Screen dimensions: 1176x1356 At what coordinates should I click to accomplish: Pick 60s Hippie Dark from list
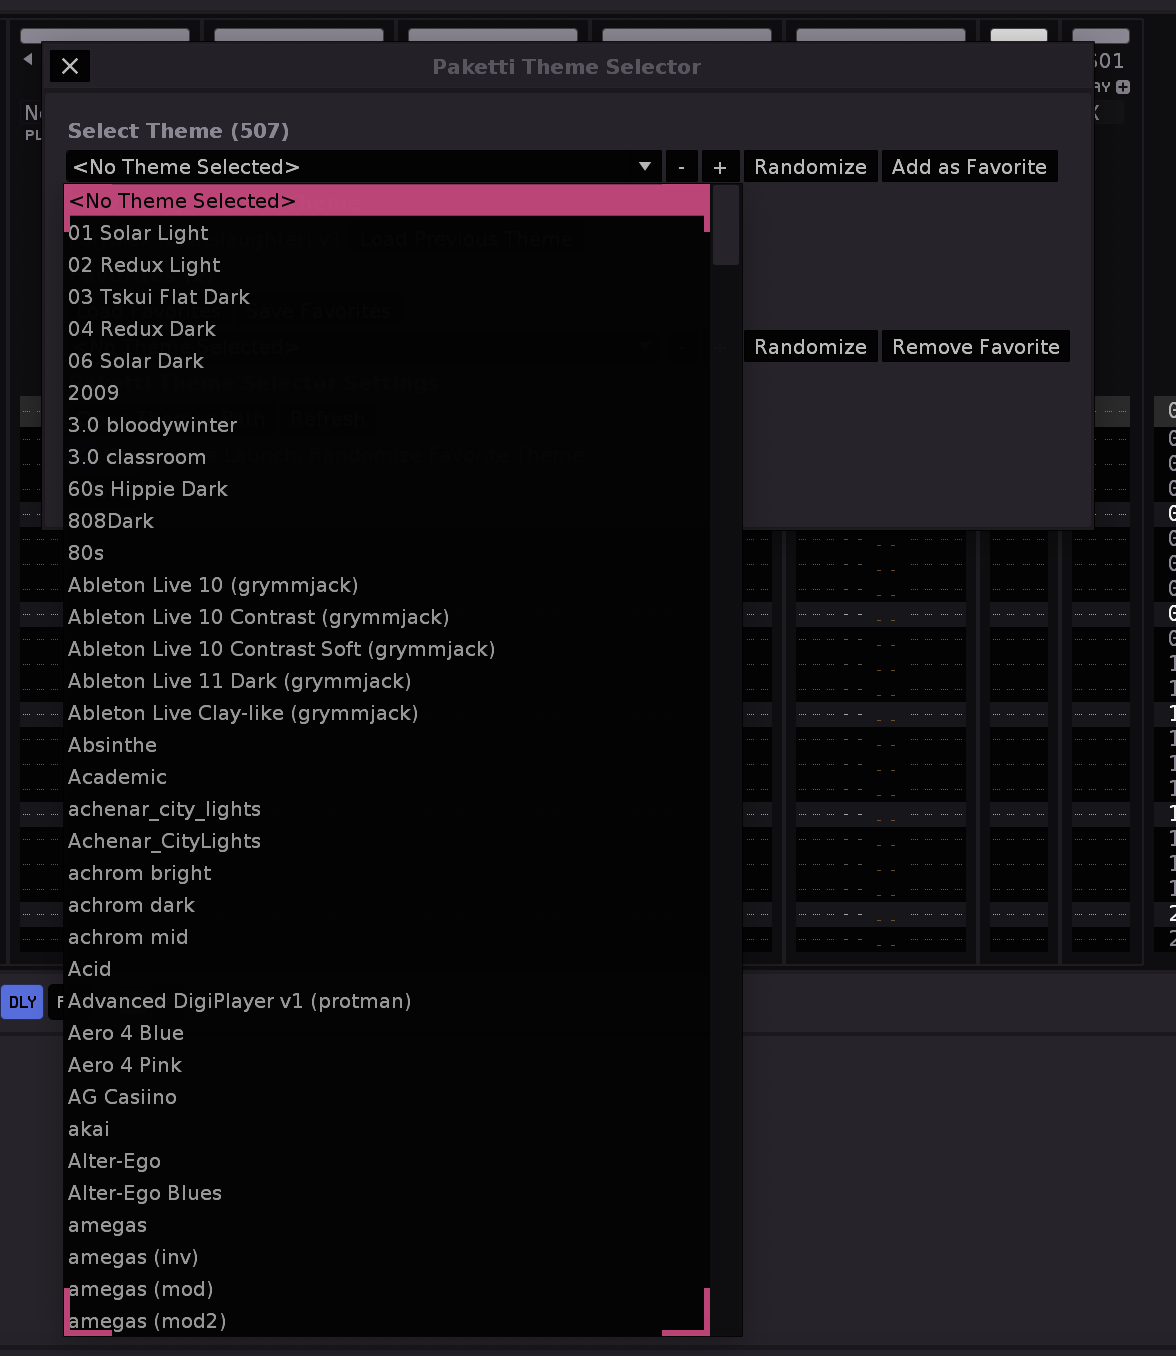(x=148, y=489)
